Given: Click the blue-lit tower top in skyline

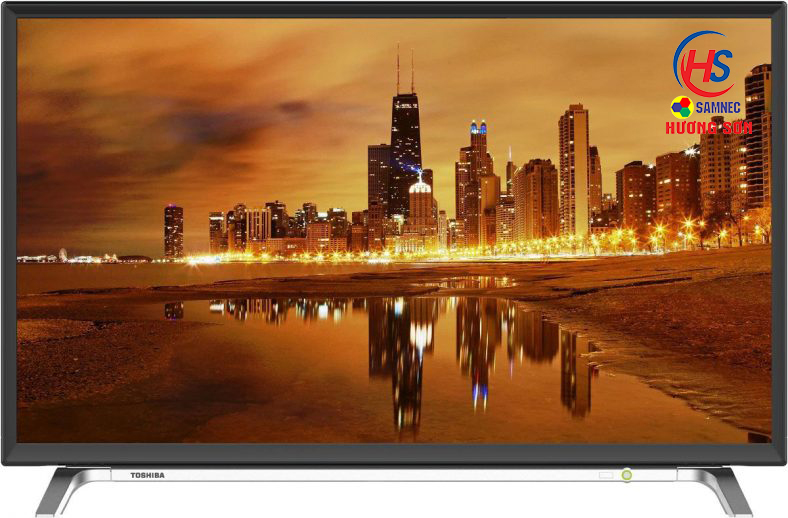Looking at the screenshot, I should 478,128.
